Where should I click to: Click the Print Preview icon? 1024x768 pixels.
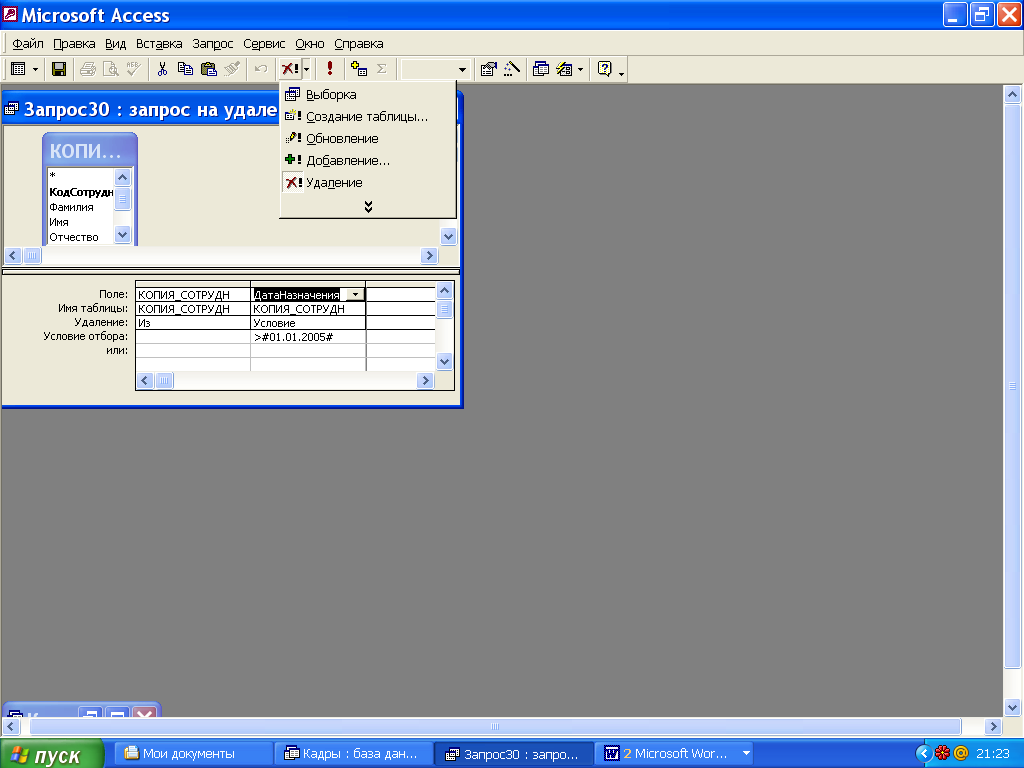click(x=111, y=69)
